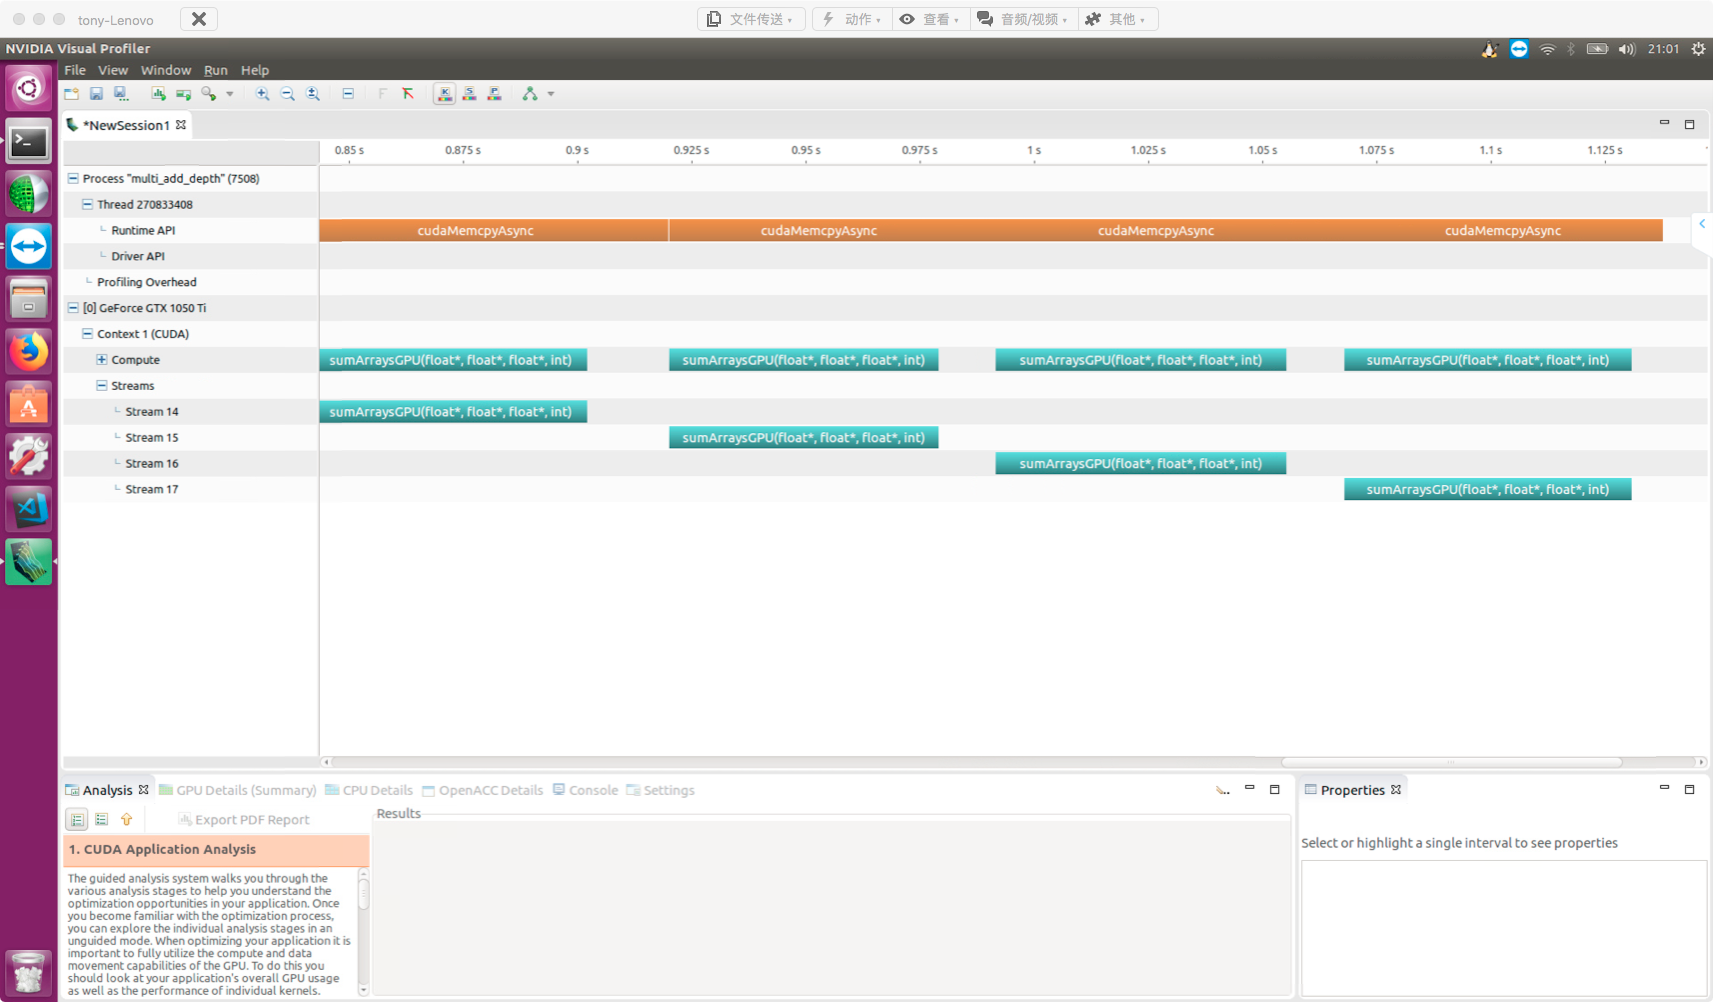Toggle the K color-by-kernel button
1713x1002 pixels.
[x=444, y=94]
